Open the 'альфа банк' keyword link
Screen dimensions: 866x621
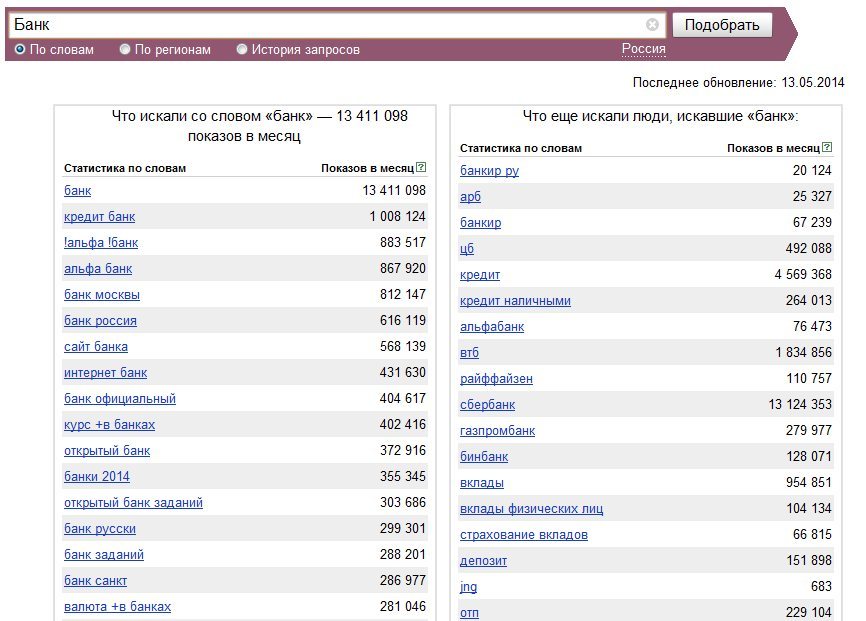98,269
